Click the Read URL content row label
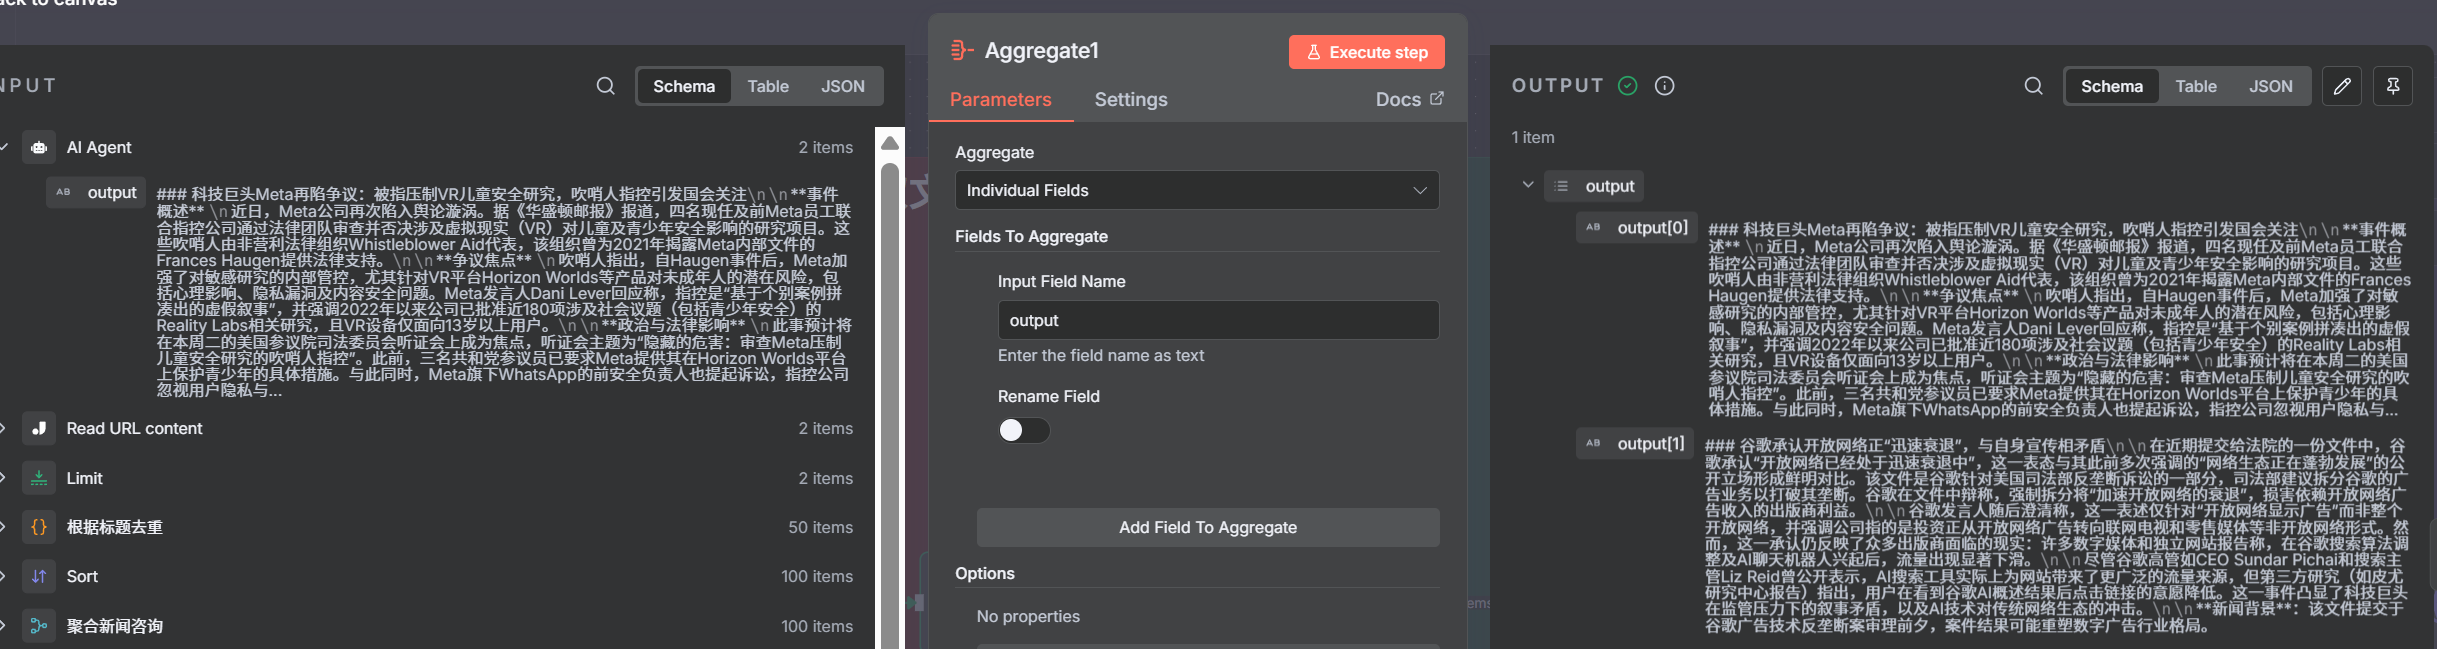This screenshot has width=2437, height=649. coord(134,428)
